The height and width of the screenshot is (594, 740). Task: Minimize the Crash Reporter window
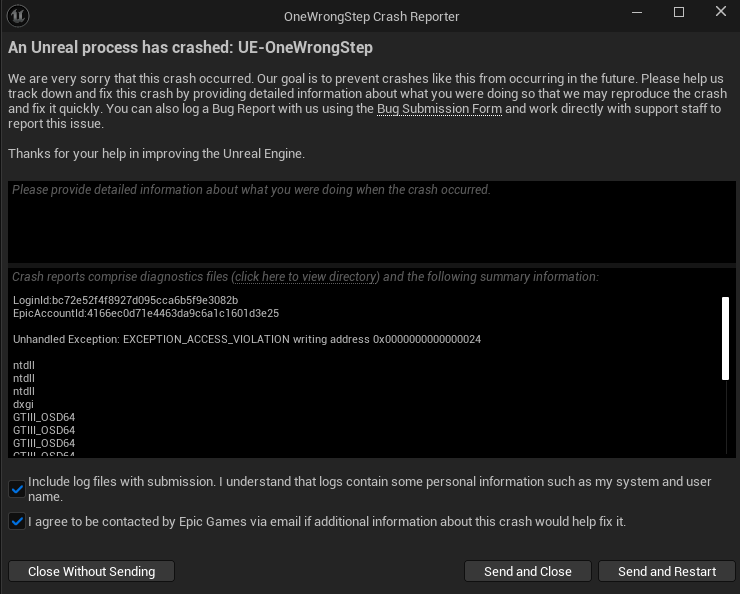coord(635,12)
